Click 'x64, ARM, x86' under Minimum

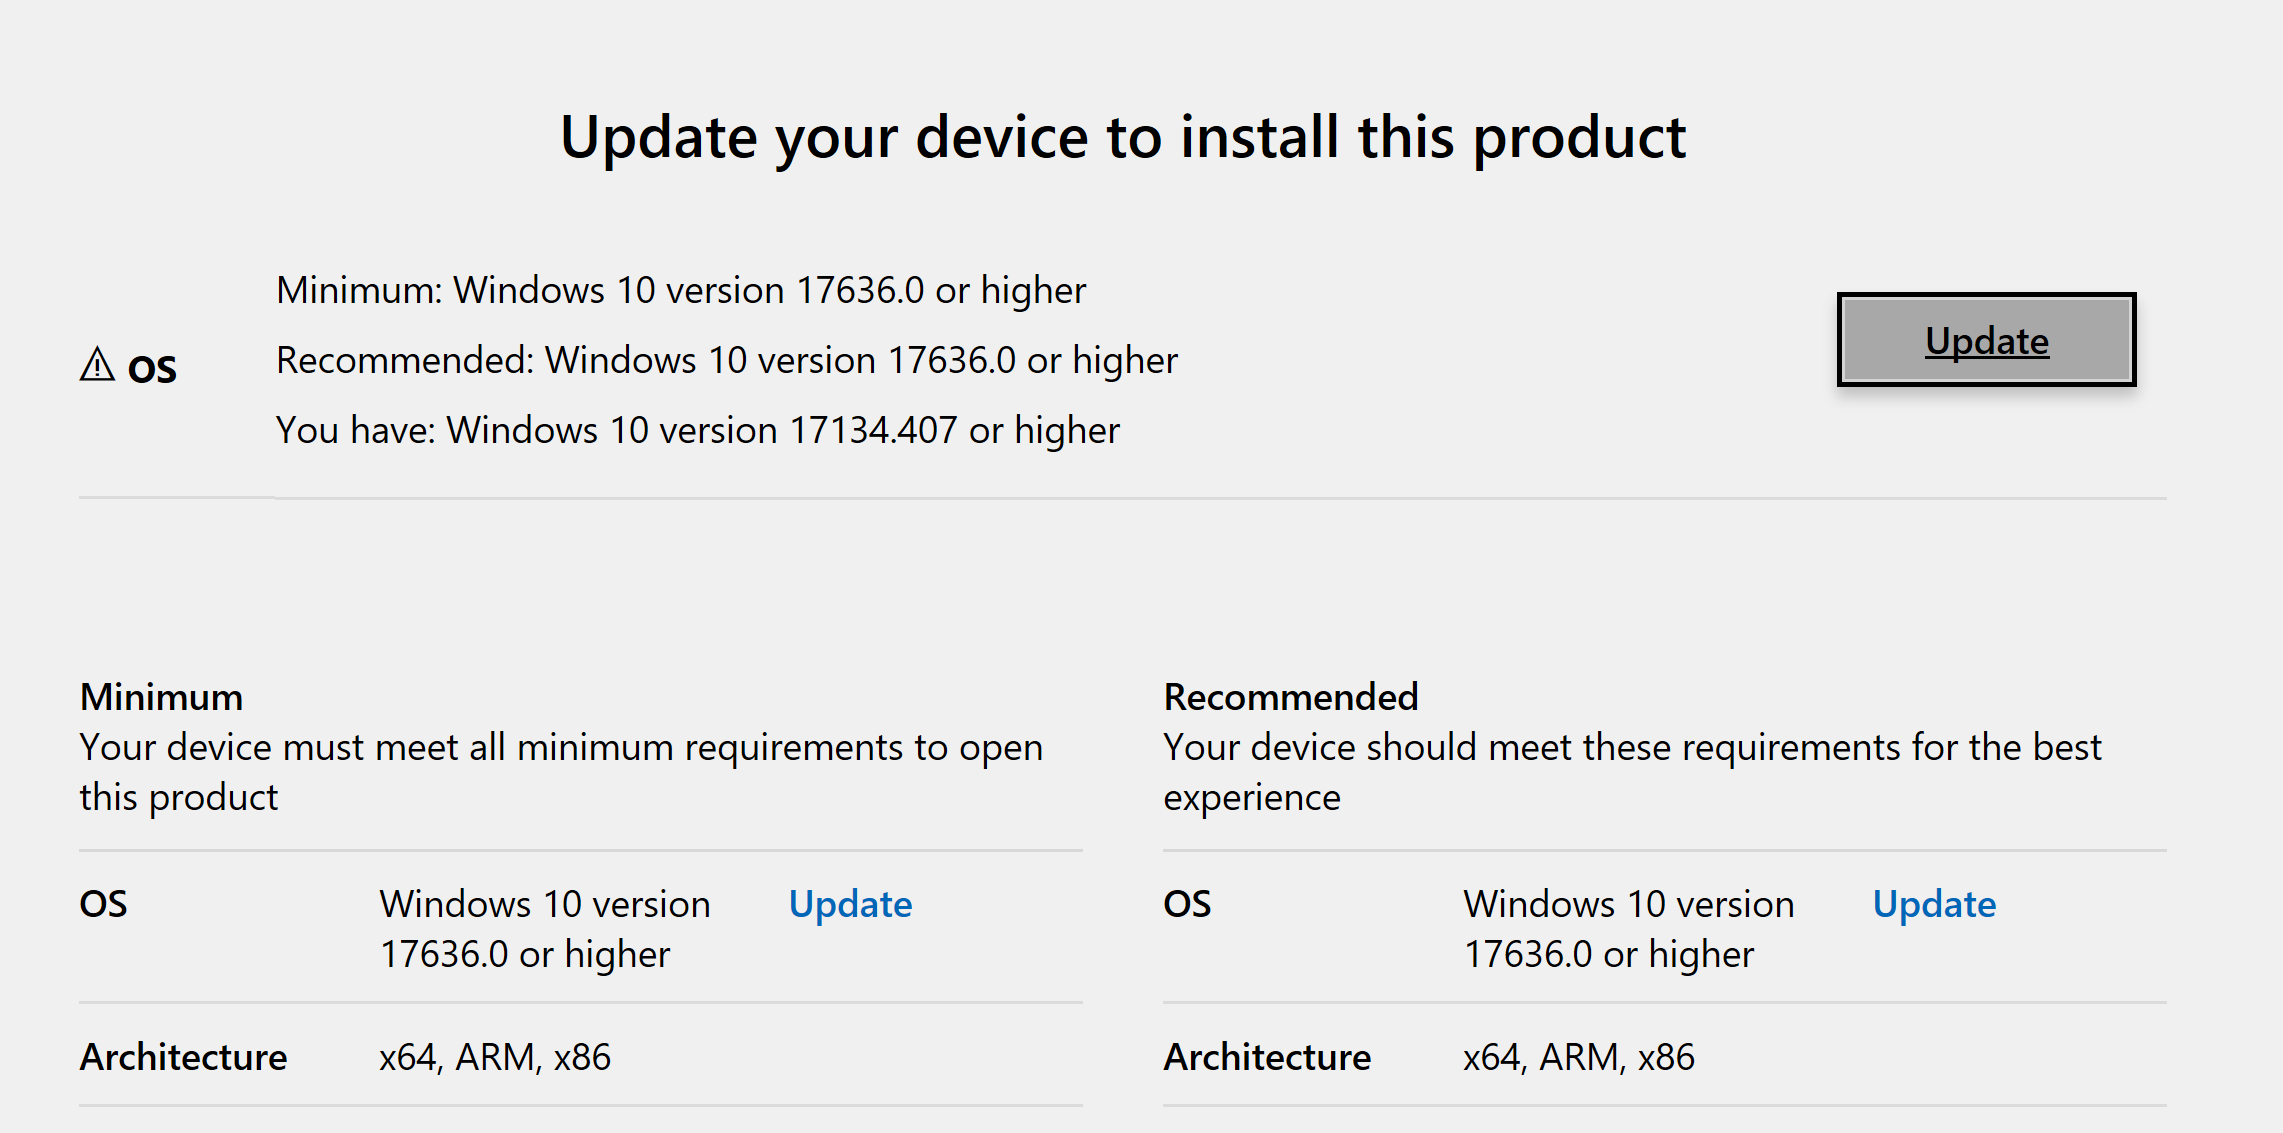(495, 1057)
